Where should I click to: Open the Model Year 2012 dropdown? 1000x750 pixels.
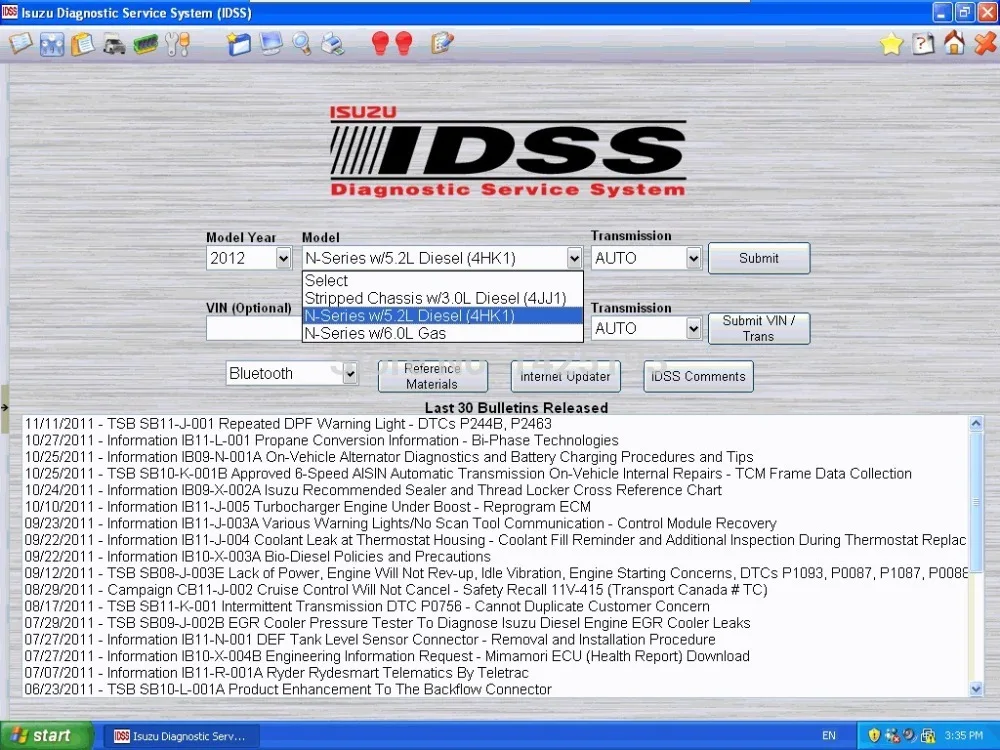[x=249, y=258]
